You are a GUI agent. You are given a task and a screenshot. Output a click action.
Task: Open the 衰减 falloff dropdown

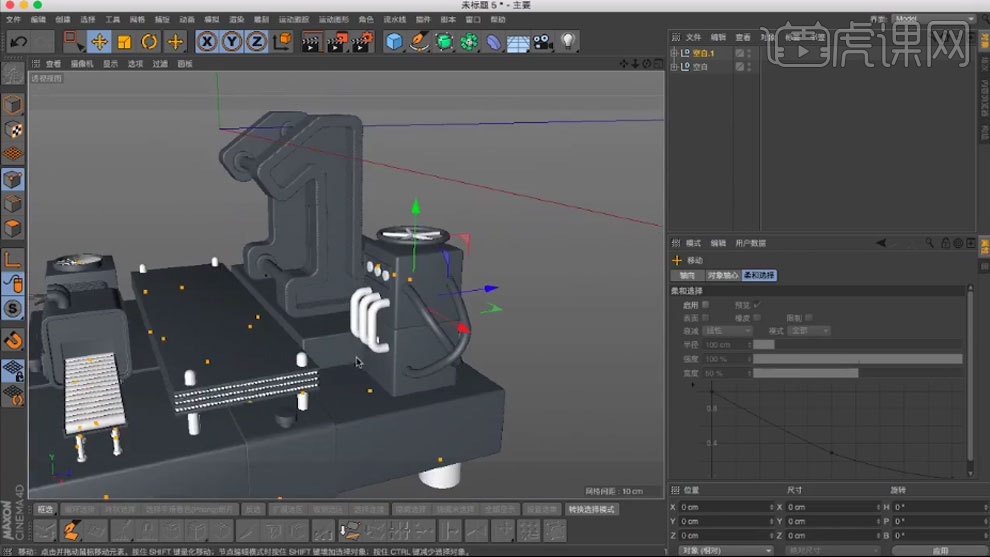(729, 331)
